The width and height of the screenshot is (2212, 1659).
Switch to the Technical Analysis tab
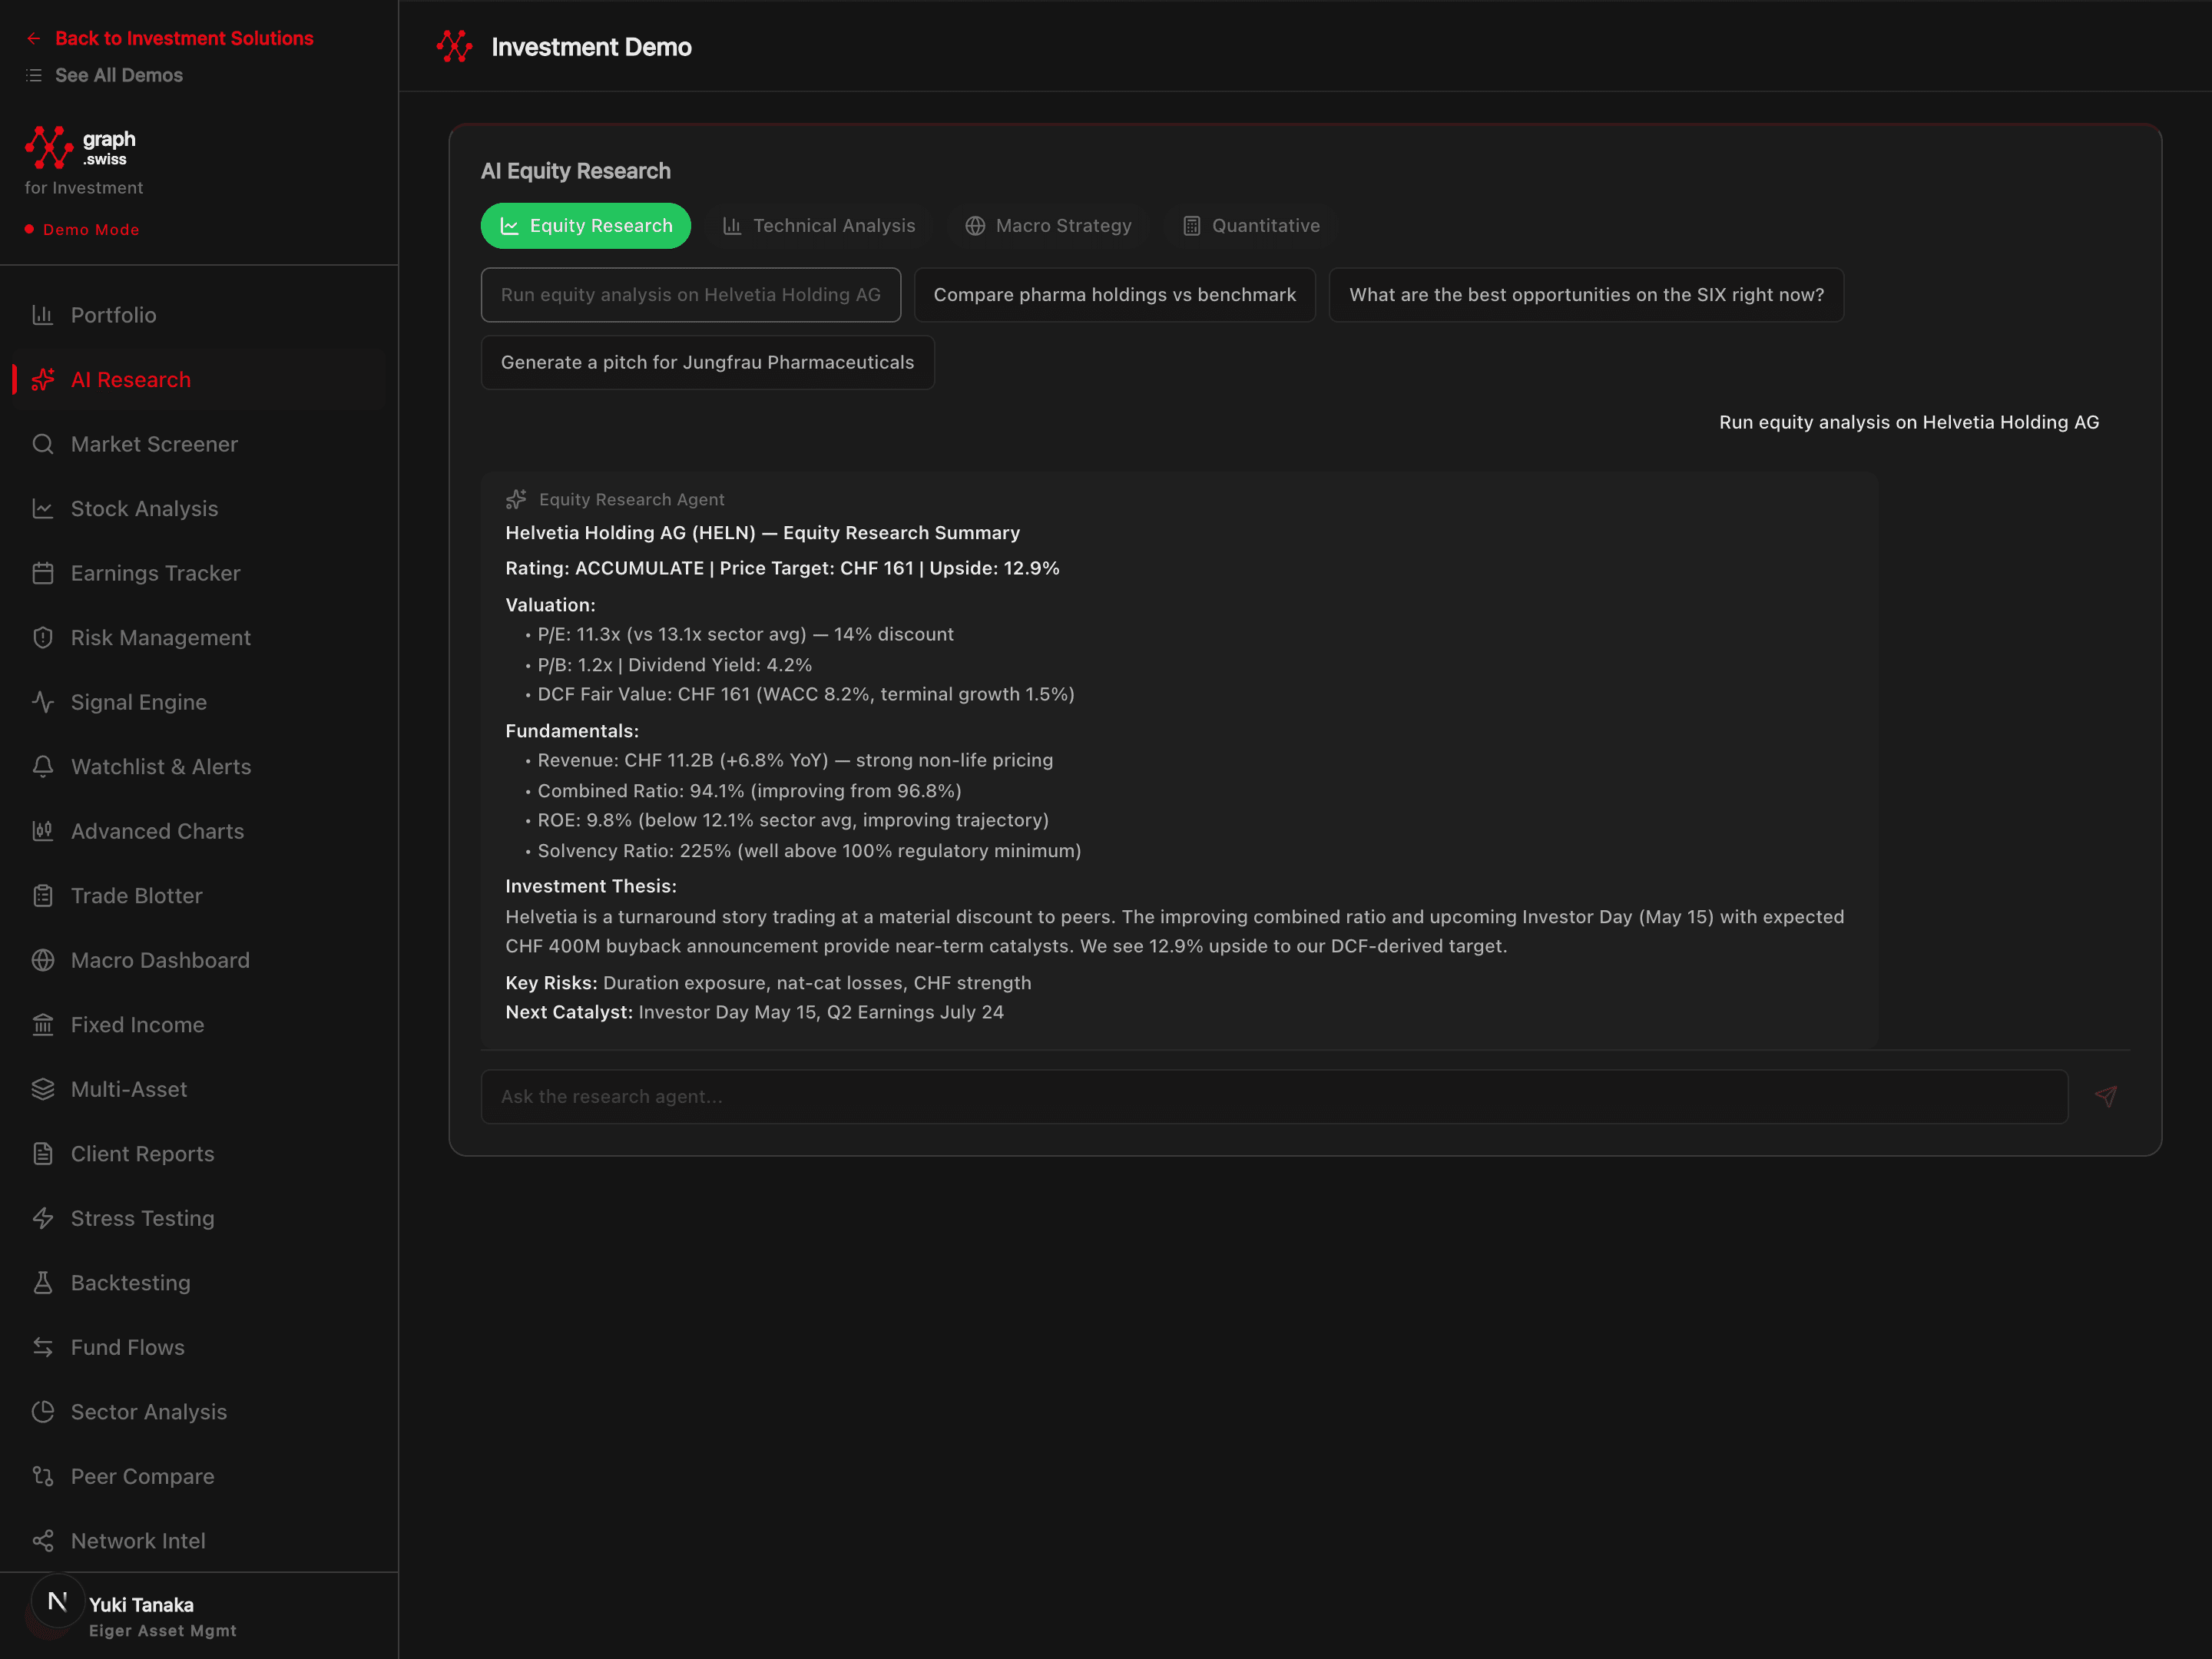[x=819, y=226]
